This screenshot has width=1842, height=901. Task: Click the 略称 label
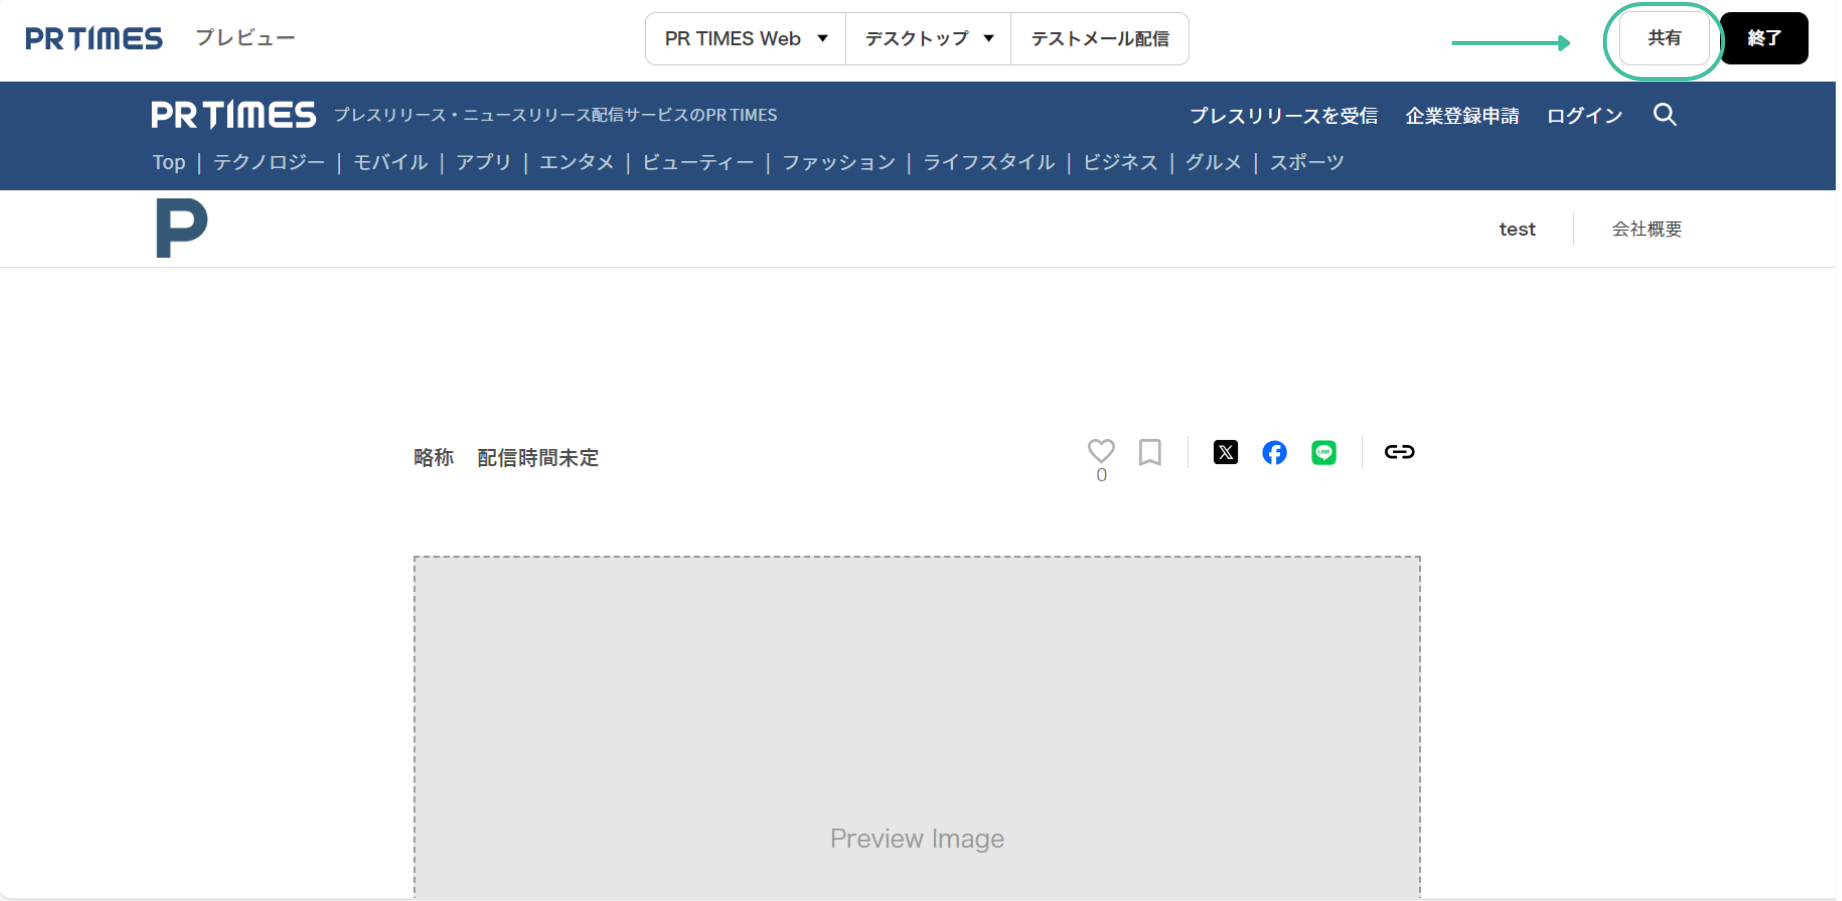pyautogui.click(x=434, y=458)
